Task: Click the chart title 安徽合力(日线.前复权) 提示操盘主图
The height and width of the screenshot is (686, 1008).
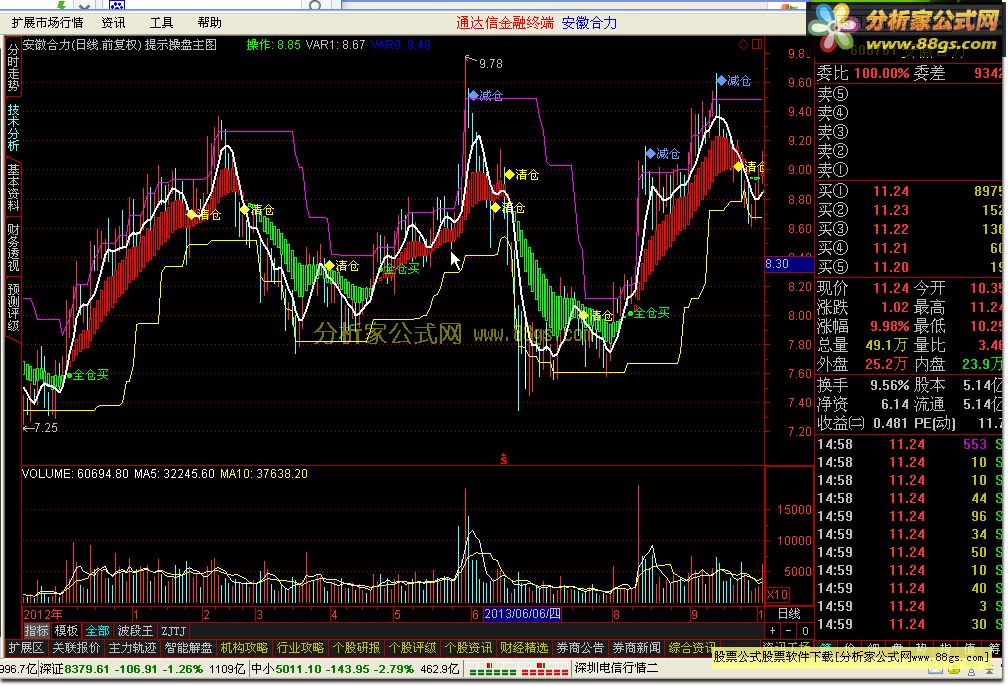Action: click(x=120, y=44)
